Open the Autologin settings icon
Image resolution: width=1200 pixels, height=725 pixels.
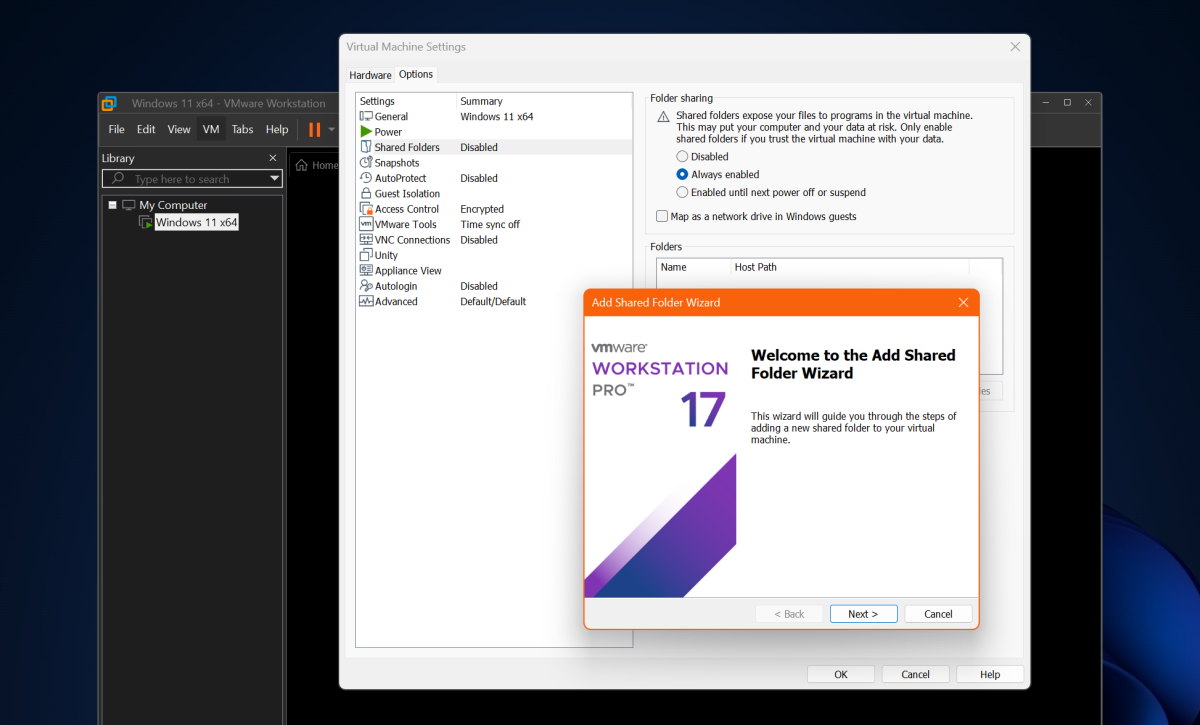pyautogui.click(x=366, y=285)
